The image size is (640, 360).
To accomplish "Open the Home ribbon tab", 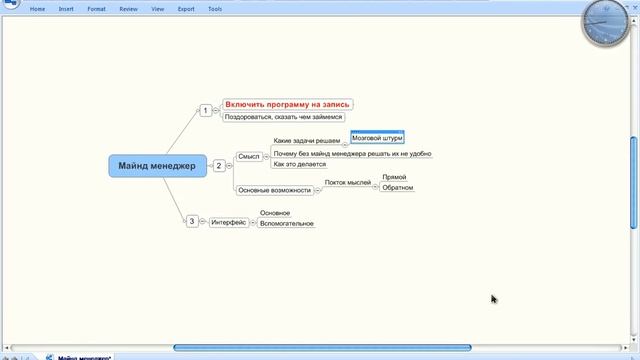I will point(37,9).
